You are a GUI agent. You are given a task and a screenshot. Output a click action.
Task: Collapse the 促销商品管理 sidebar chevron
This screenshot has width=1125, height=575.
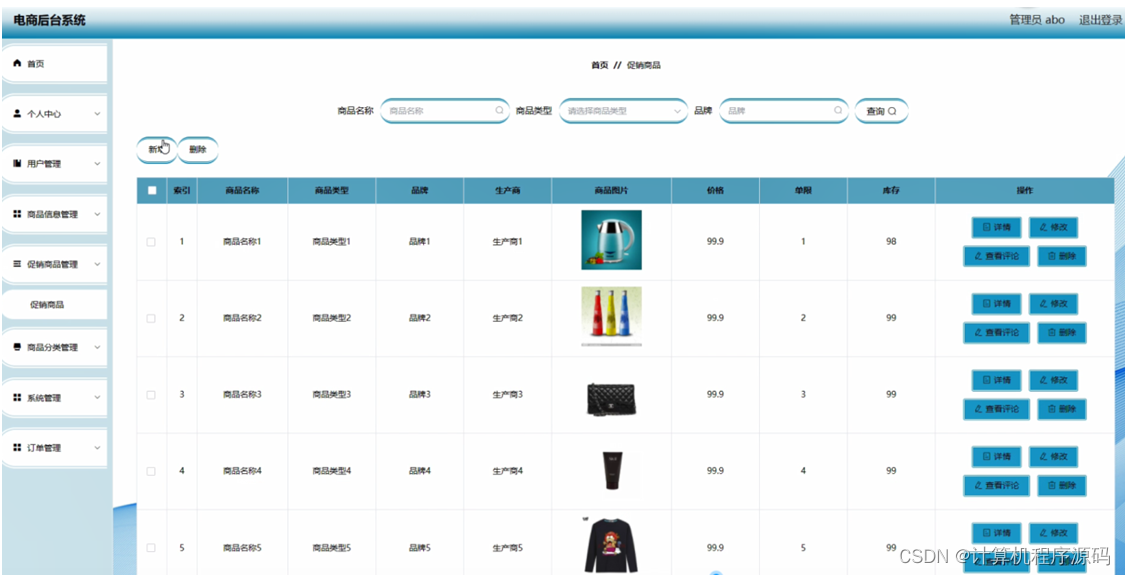click(98, 264)
